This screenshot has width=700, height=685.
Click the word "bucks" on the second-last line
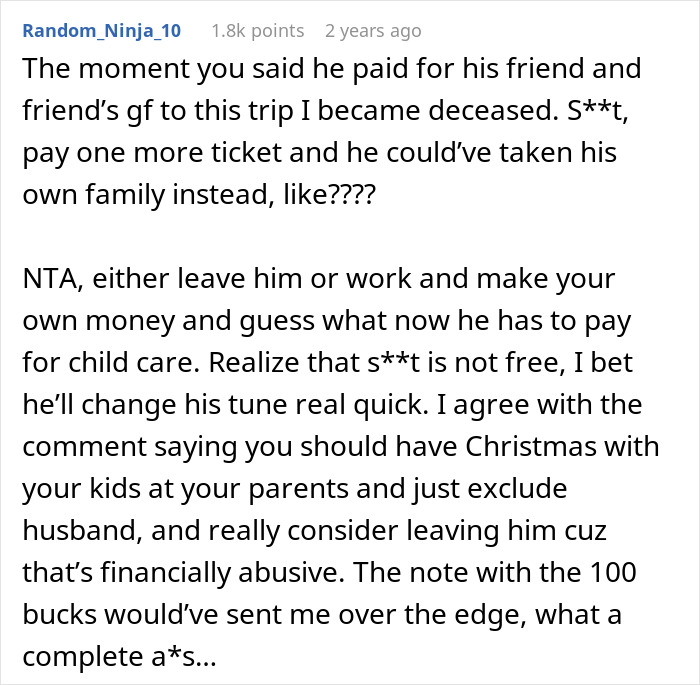click(59, 613)
